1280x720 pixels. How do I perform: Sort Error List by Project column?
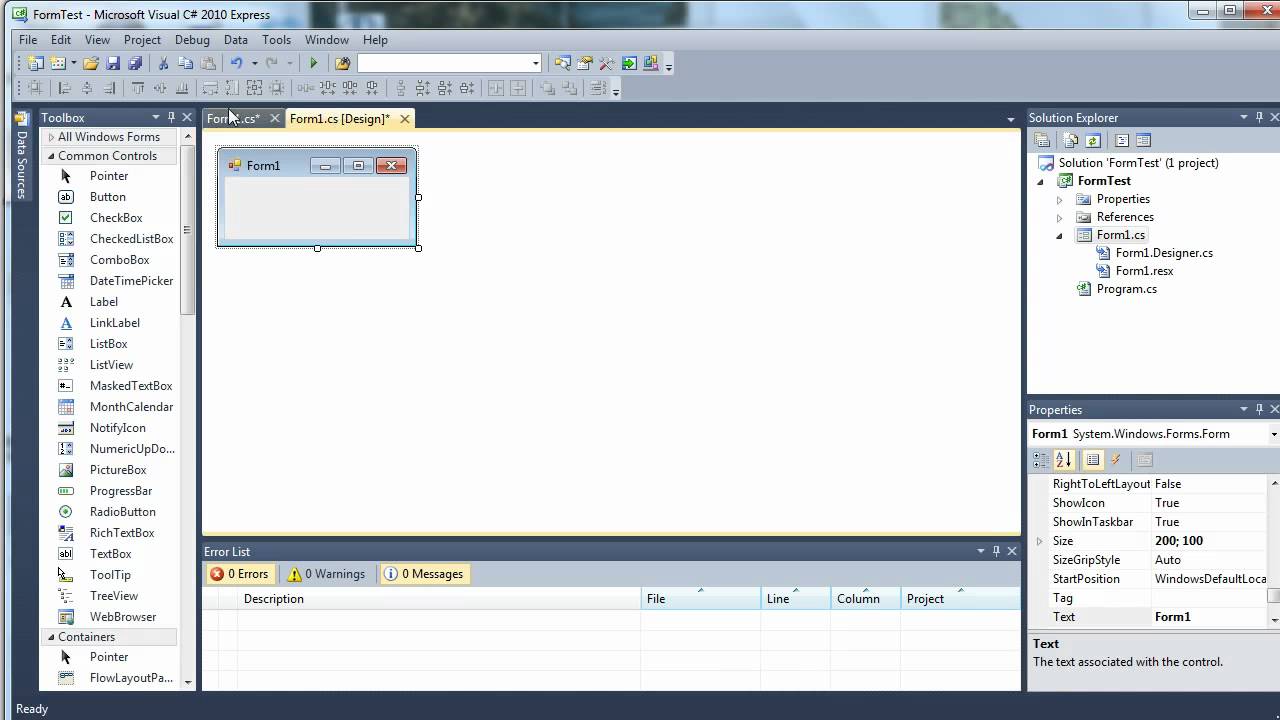pos(960,599)
